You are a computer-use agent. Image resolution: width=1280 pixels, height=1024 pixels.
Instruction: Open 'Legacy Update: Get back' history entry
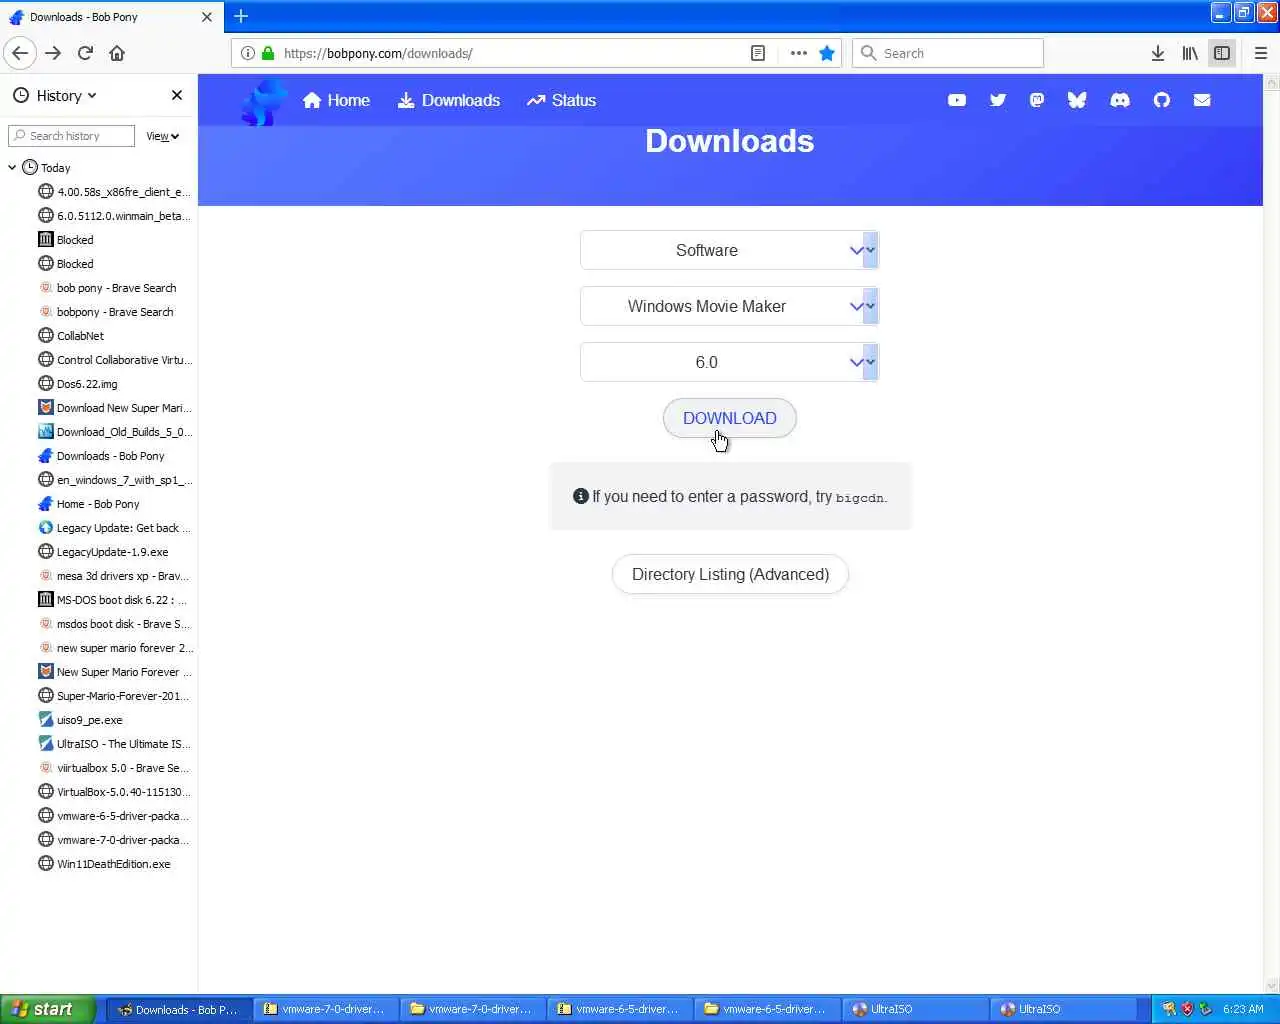point(114,528)
